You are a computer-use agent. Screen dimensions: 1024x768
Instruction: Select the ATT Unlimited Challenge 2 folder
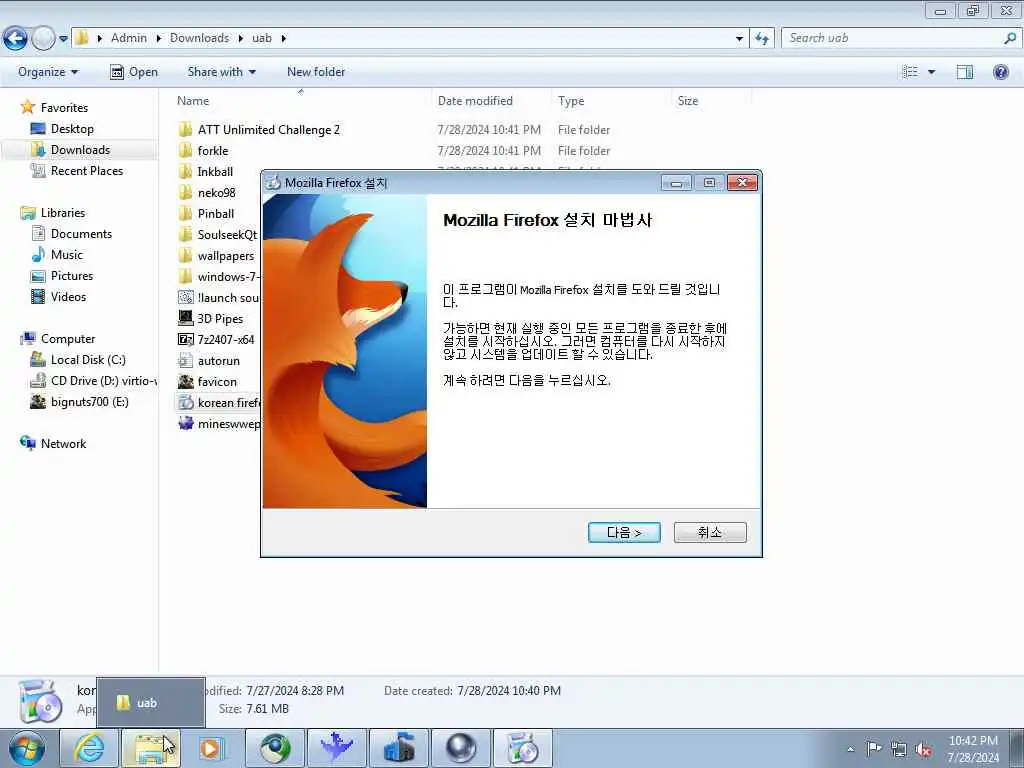pyautogui.click(x=268, y=129)
